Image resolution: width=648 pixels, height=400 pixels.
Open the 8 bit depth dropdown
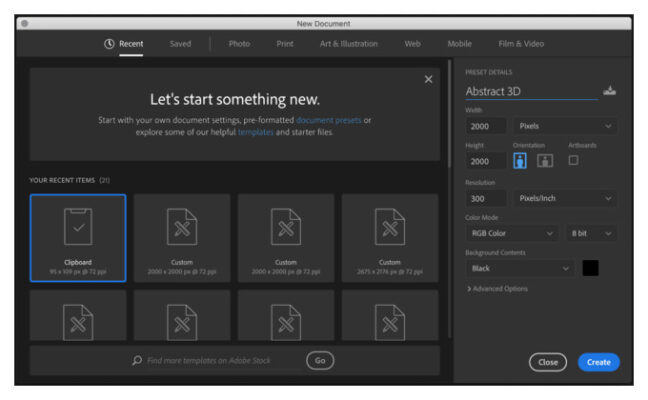click(x=591, y=233)
